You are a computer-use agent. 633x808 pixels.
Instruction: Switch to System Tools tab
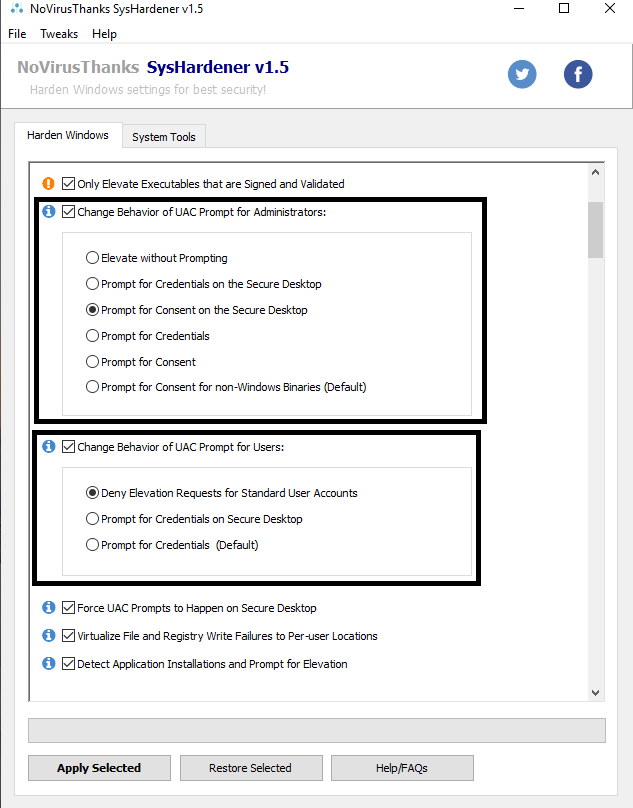pyautogui.click(x=164, y=137)
